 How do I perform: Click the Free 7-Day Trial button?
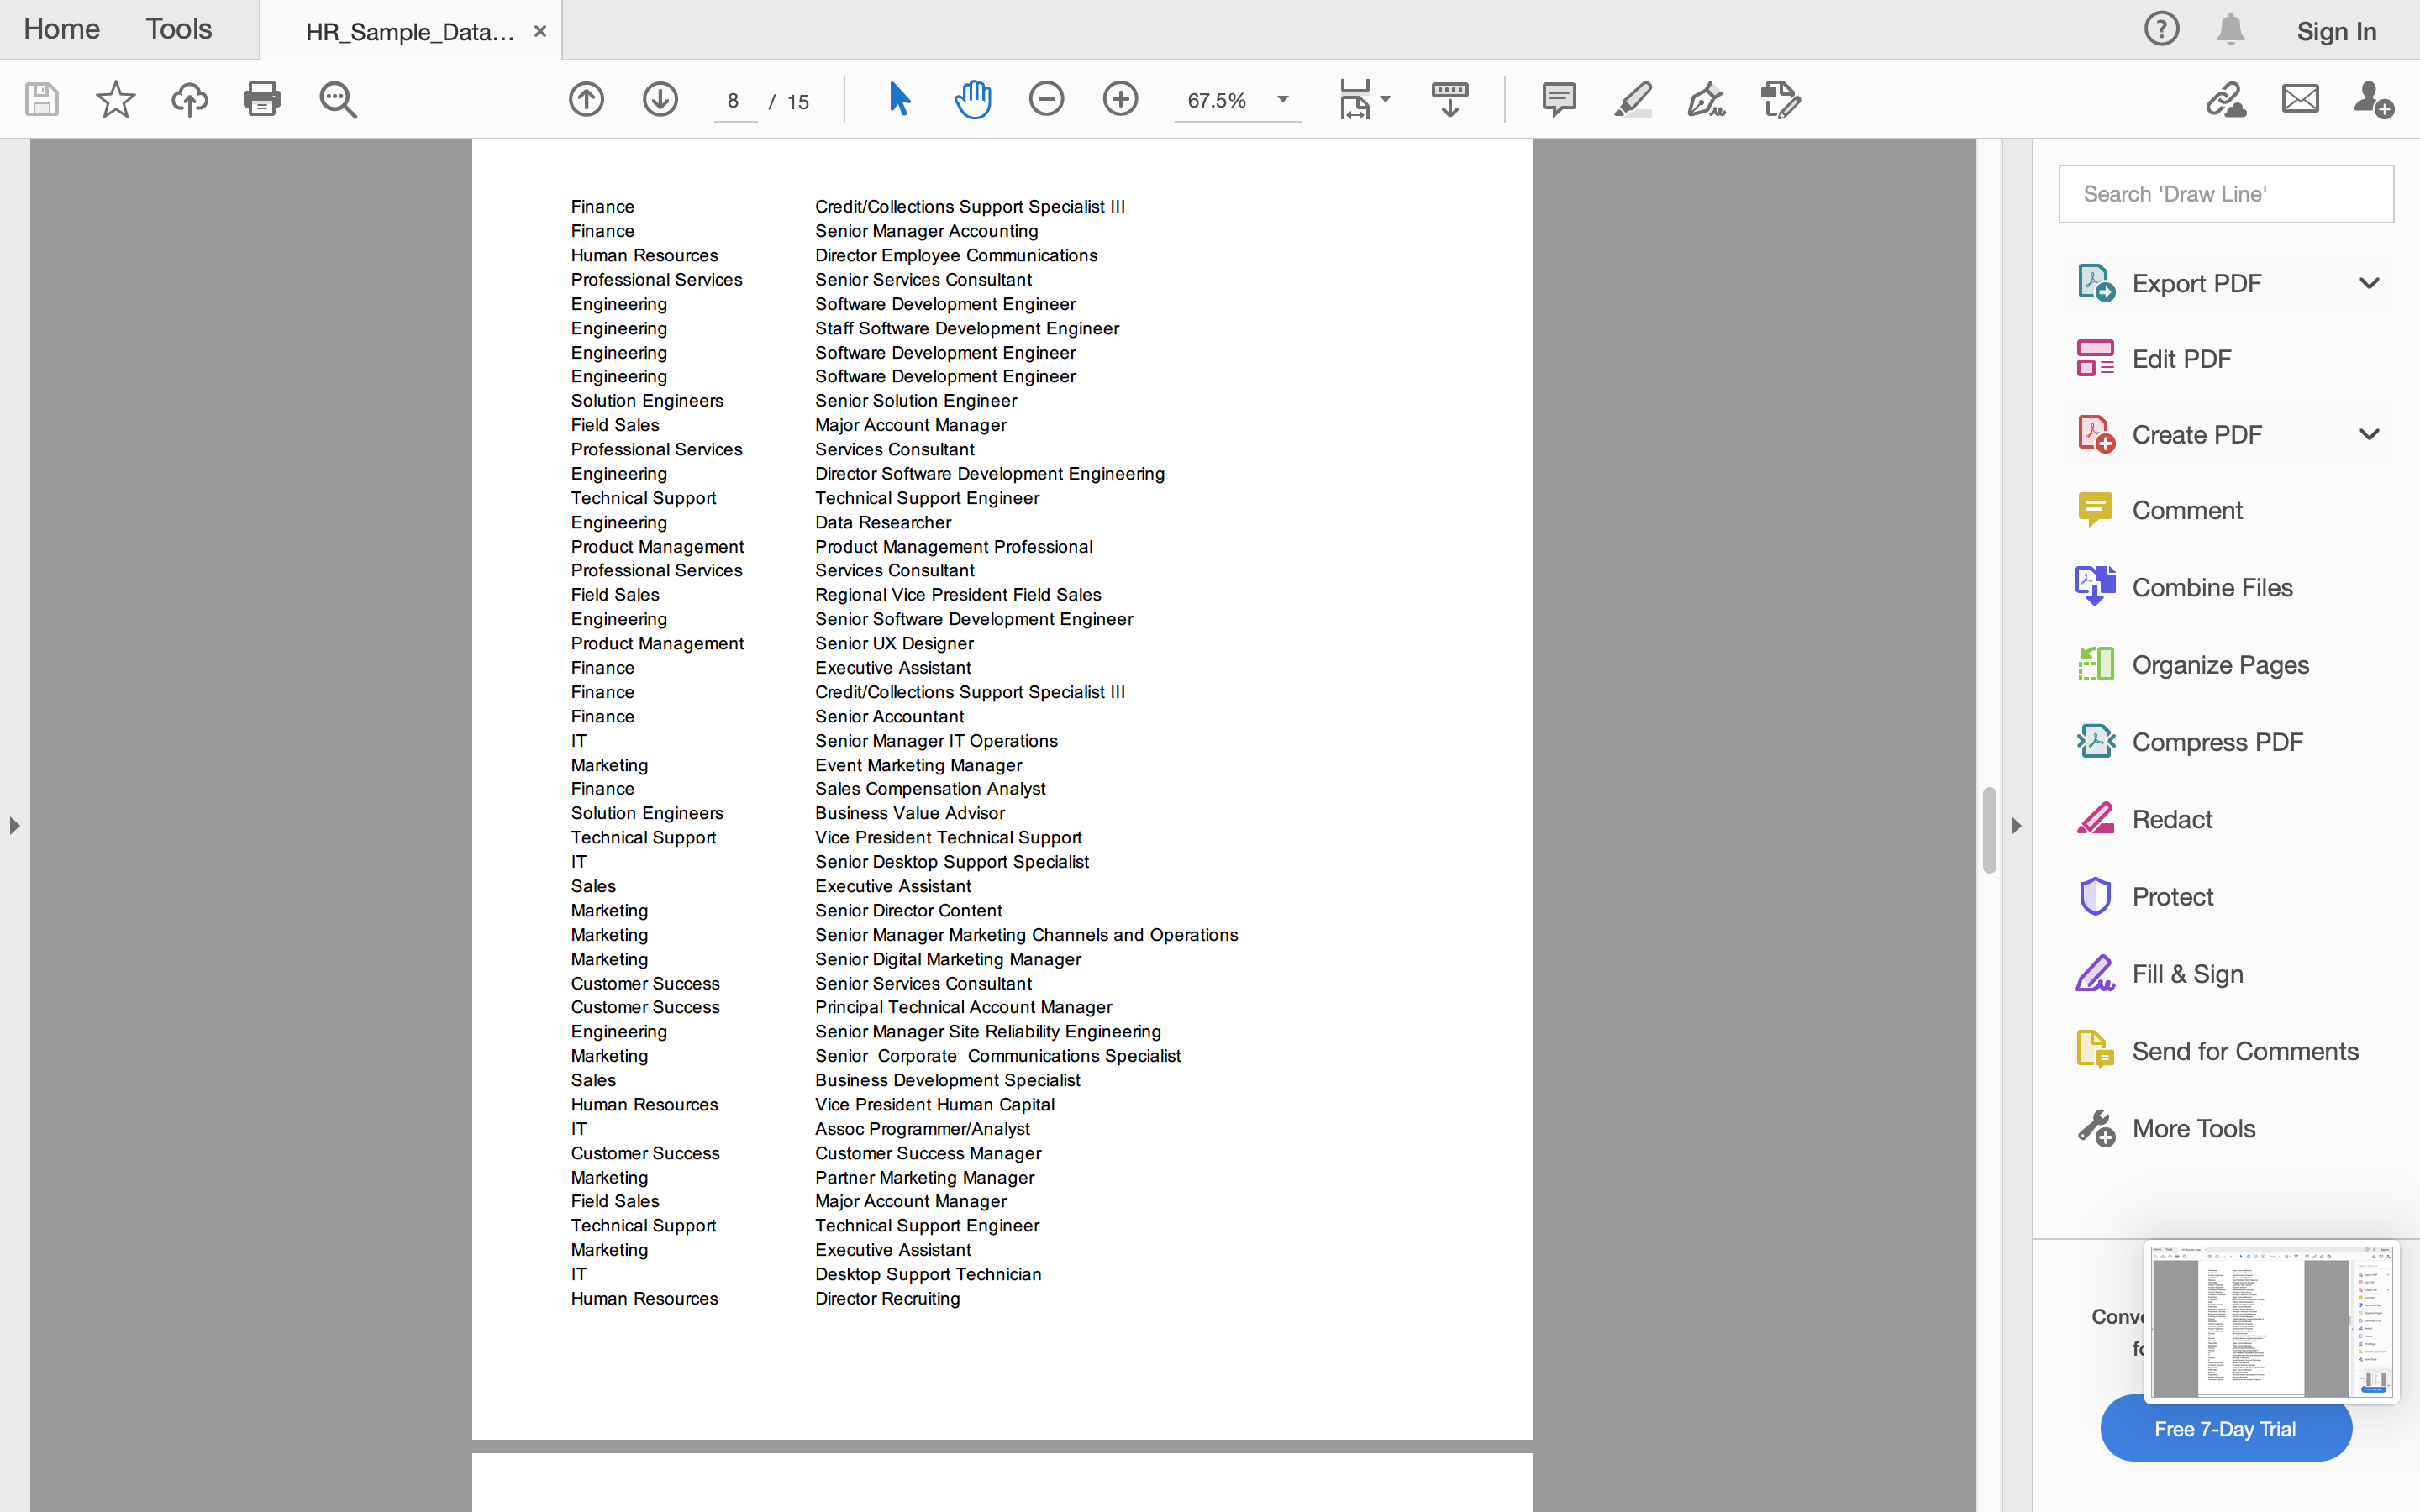pyautogui.click(x=2225, y=1428)
